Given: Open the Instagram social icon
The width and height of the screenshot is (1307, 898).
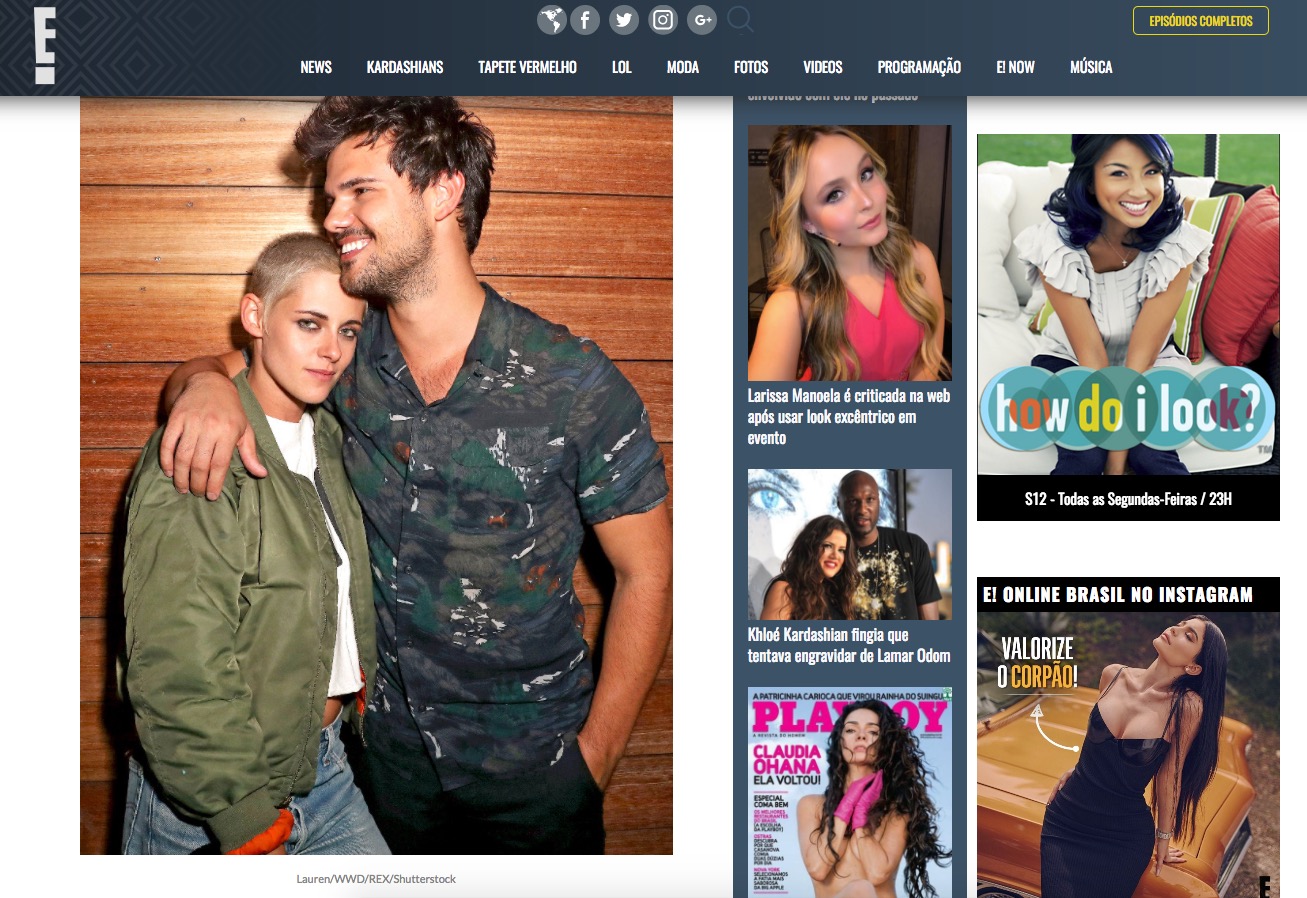Looking at the screenshot, I should 663,20.
